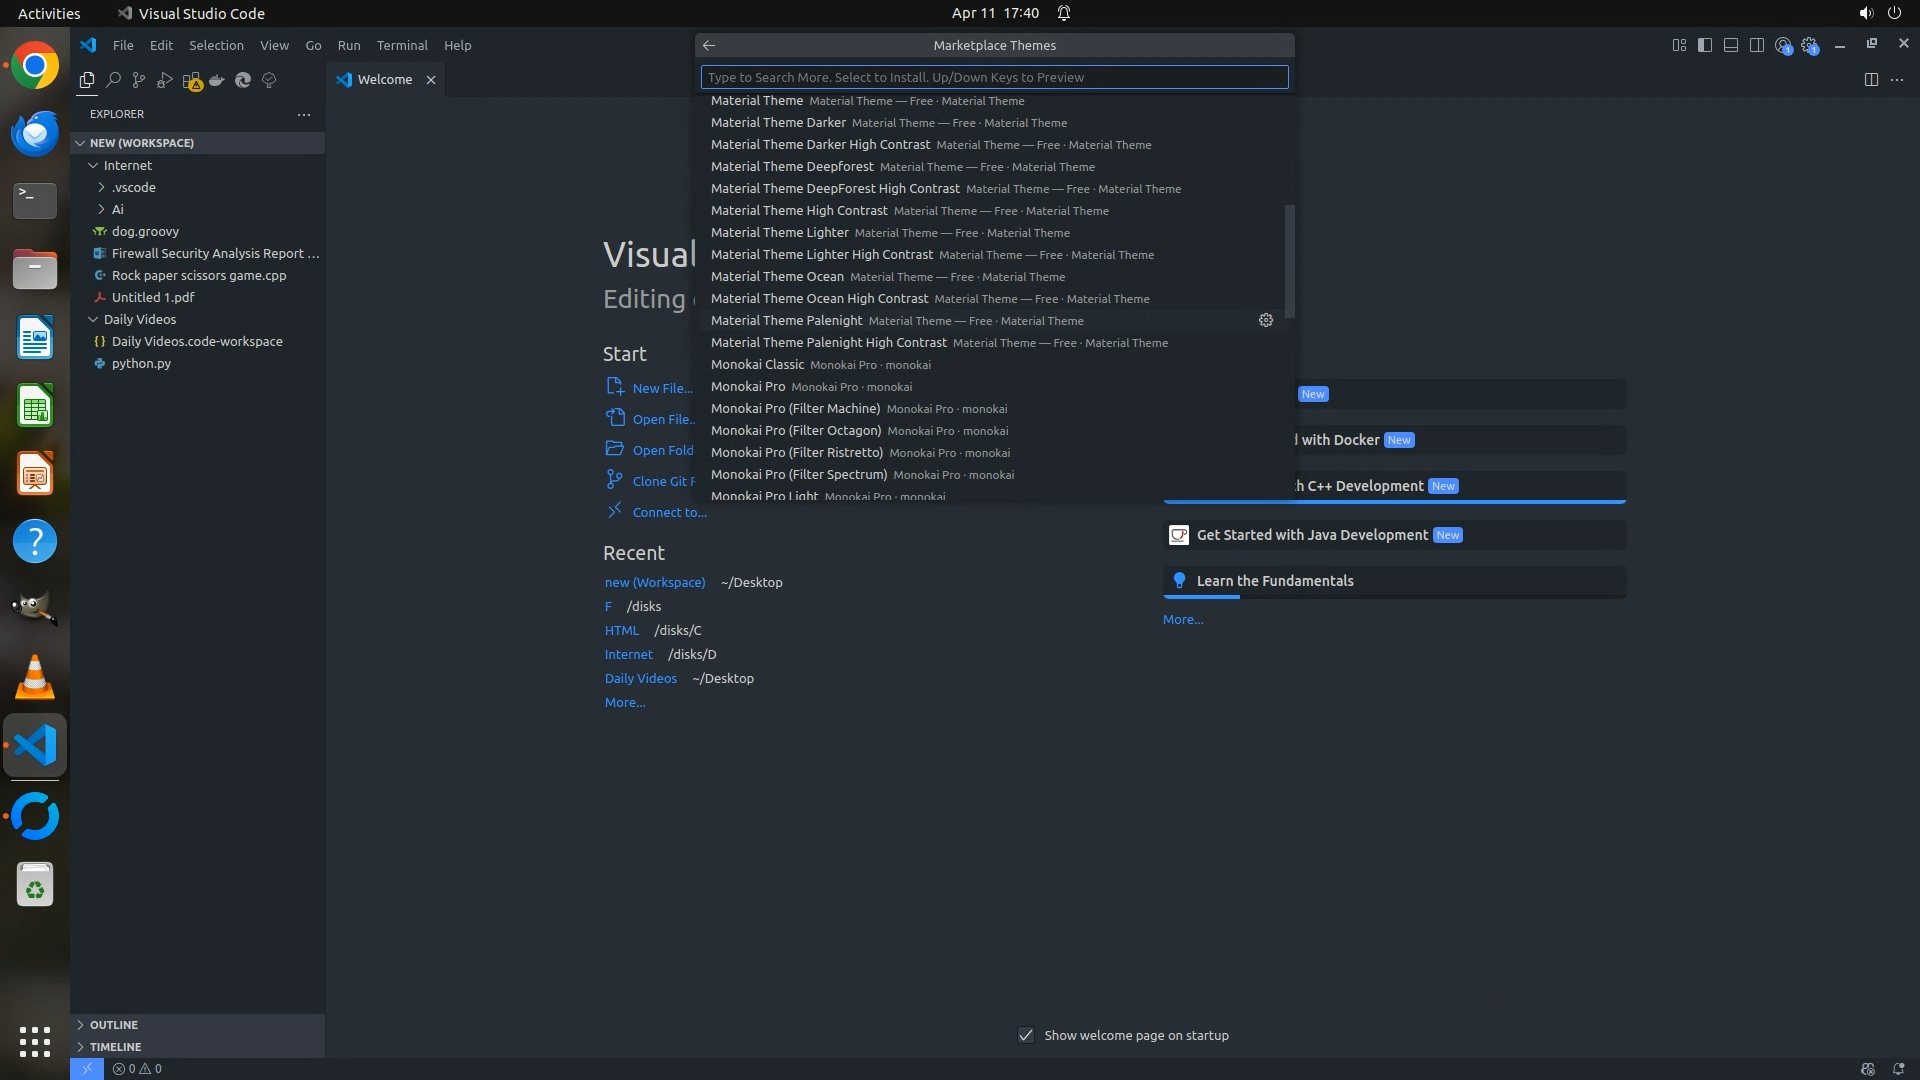Toggle the primary side bar layout button
Viewport: 1920px width, 1080px height.
tap(1705, 45)
